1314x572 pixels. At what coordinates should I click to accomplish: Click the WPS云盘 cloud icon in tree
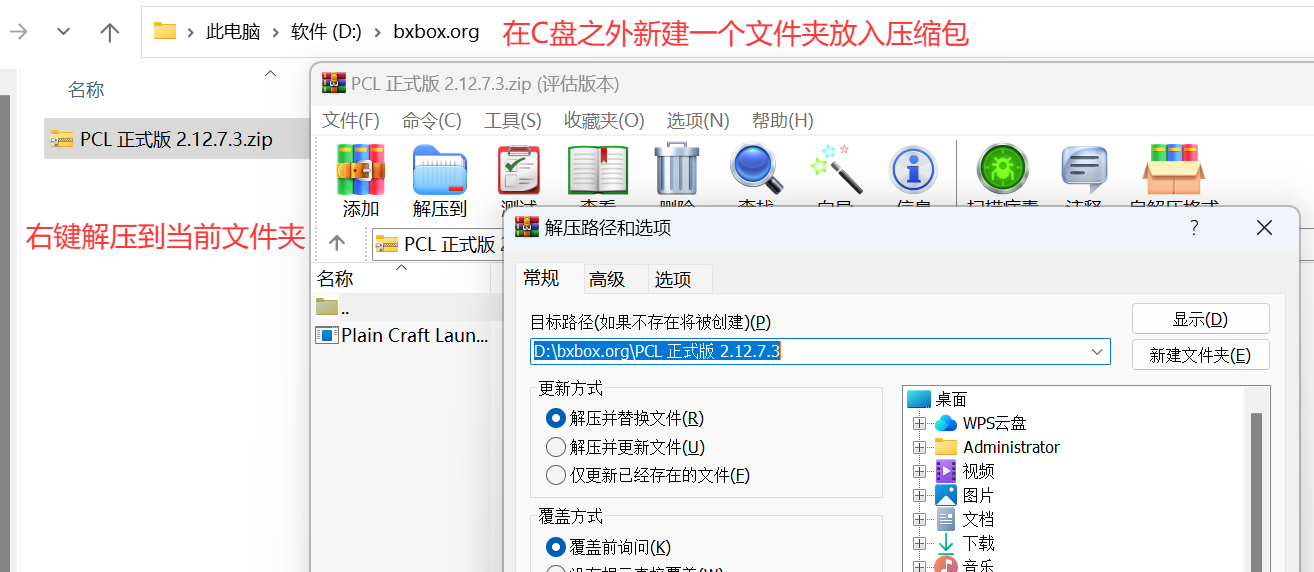(946, 423)
